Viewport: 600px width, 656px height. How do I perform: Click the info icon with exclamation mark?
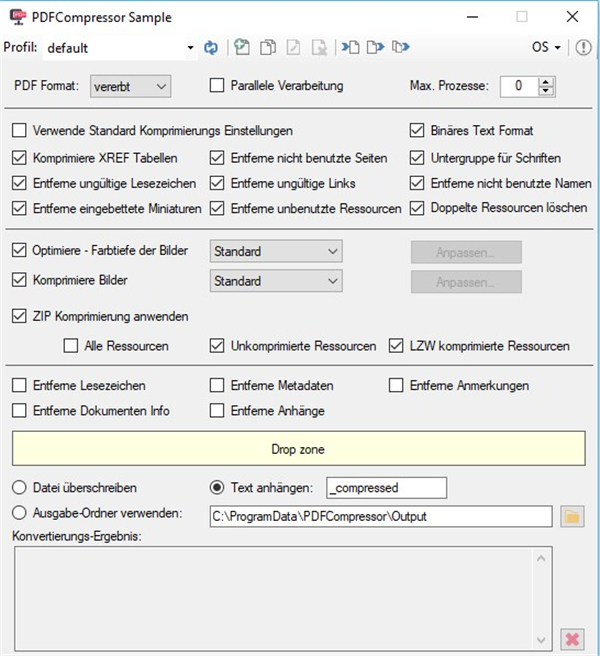click(584, 47)
